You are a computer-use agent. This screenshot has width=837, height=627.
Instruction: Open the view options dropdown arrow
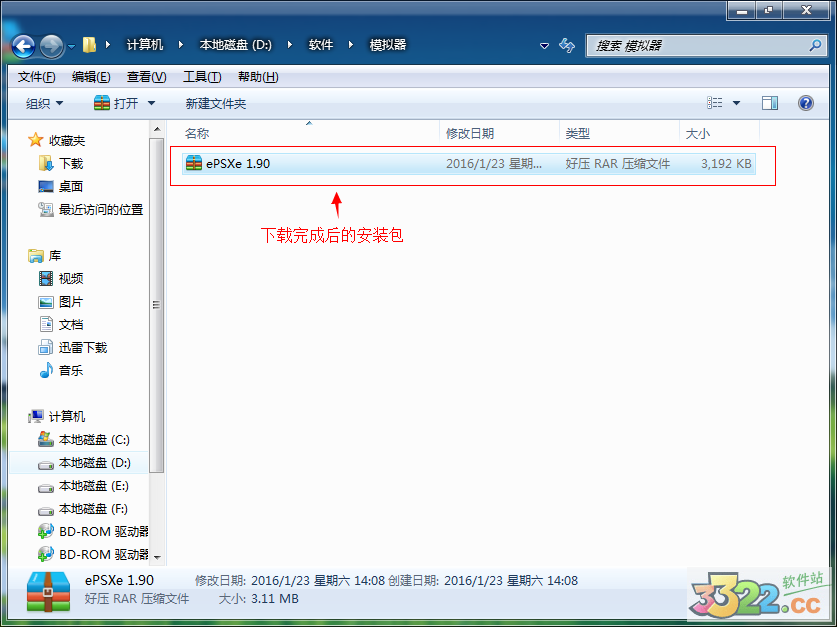736,103
